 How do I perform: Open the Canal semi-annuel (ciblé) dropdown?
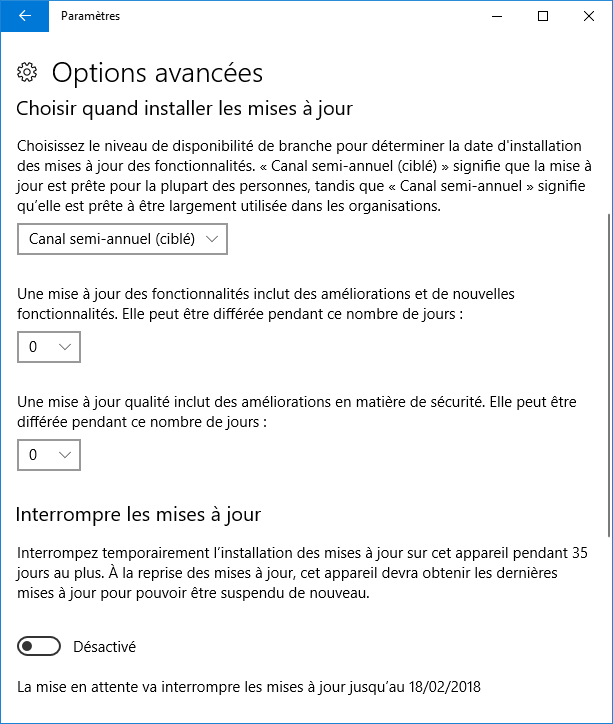click(x=122, y=239)
